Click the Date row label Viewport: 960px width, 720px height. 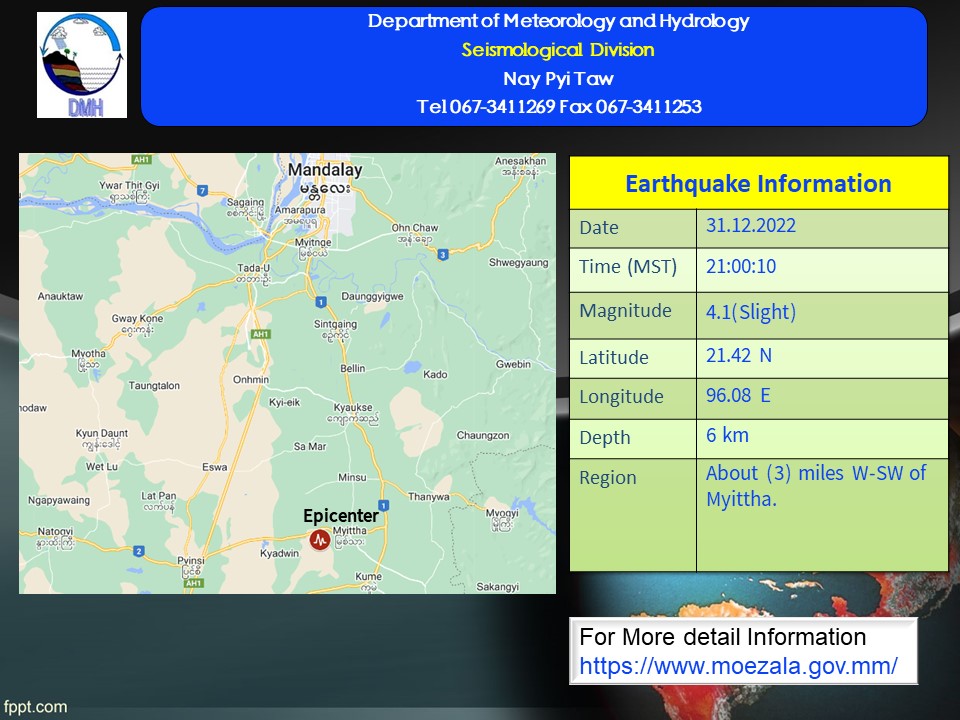599,228
